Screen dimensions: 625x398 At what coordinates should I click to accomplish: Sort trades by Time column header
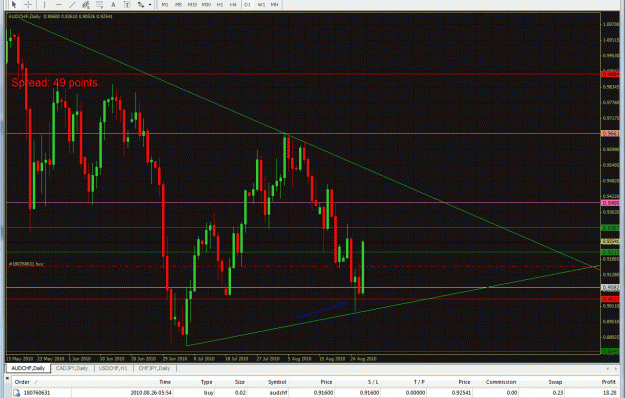click(165, 382)
